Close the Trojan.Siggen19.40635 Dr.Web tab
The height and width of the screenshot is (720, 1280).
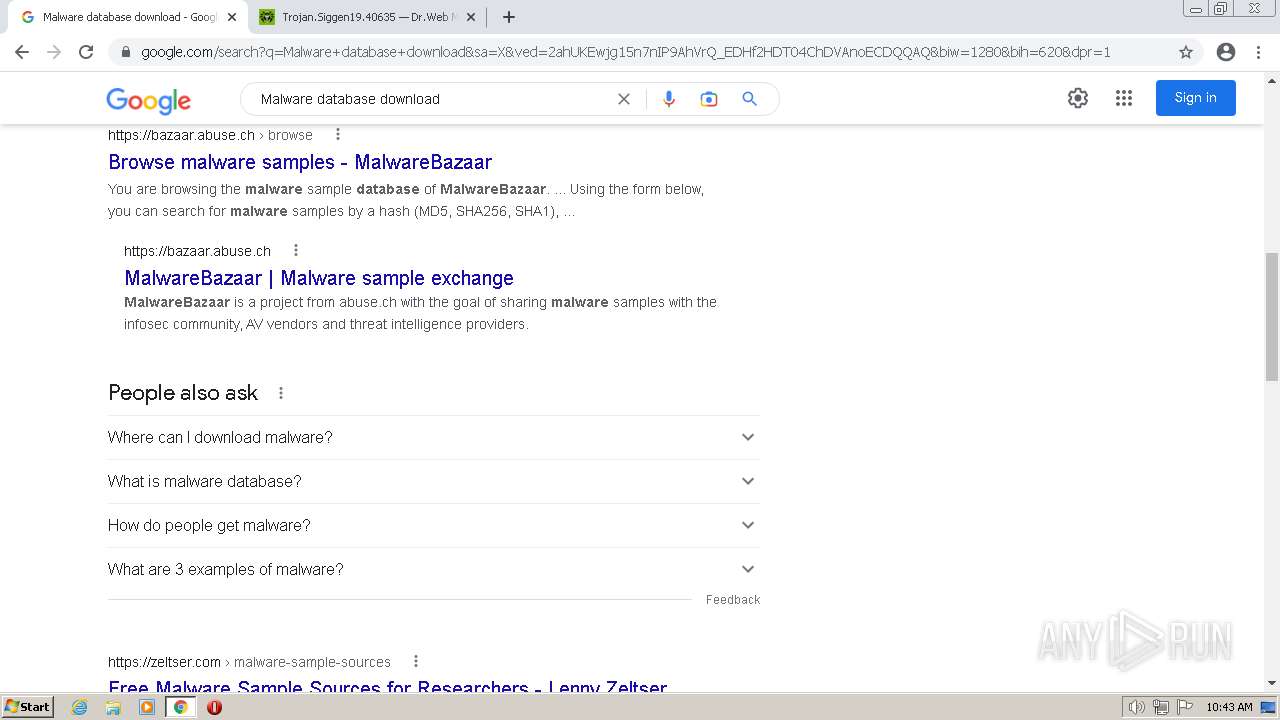(471, 17)
